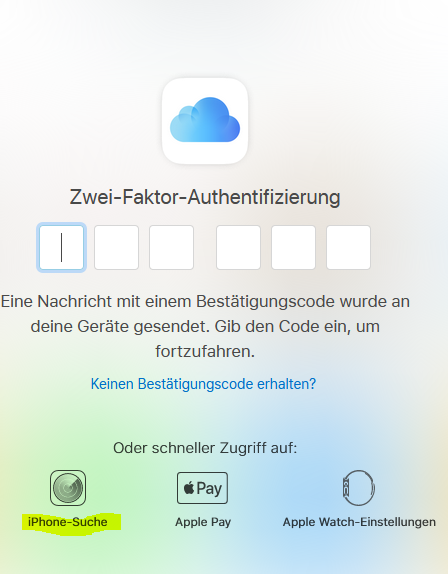Click the 'Eine Nachricht mit einem Bestätigungscode' paragraph
The width and height of the screenshot is (448, 574).
pos(205,327)
